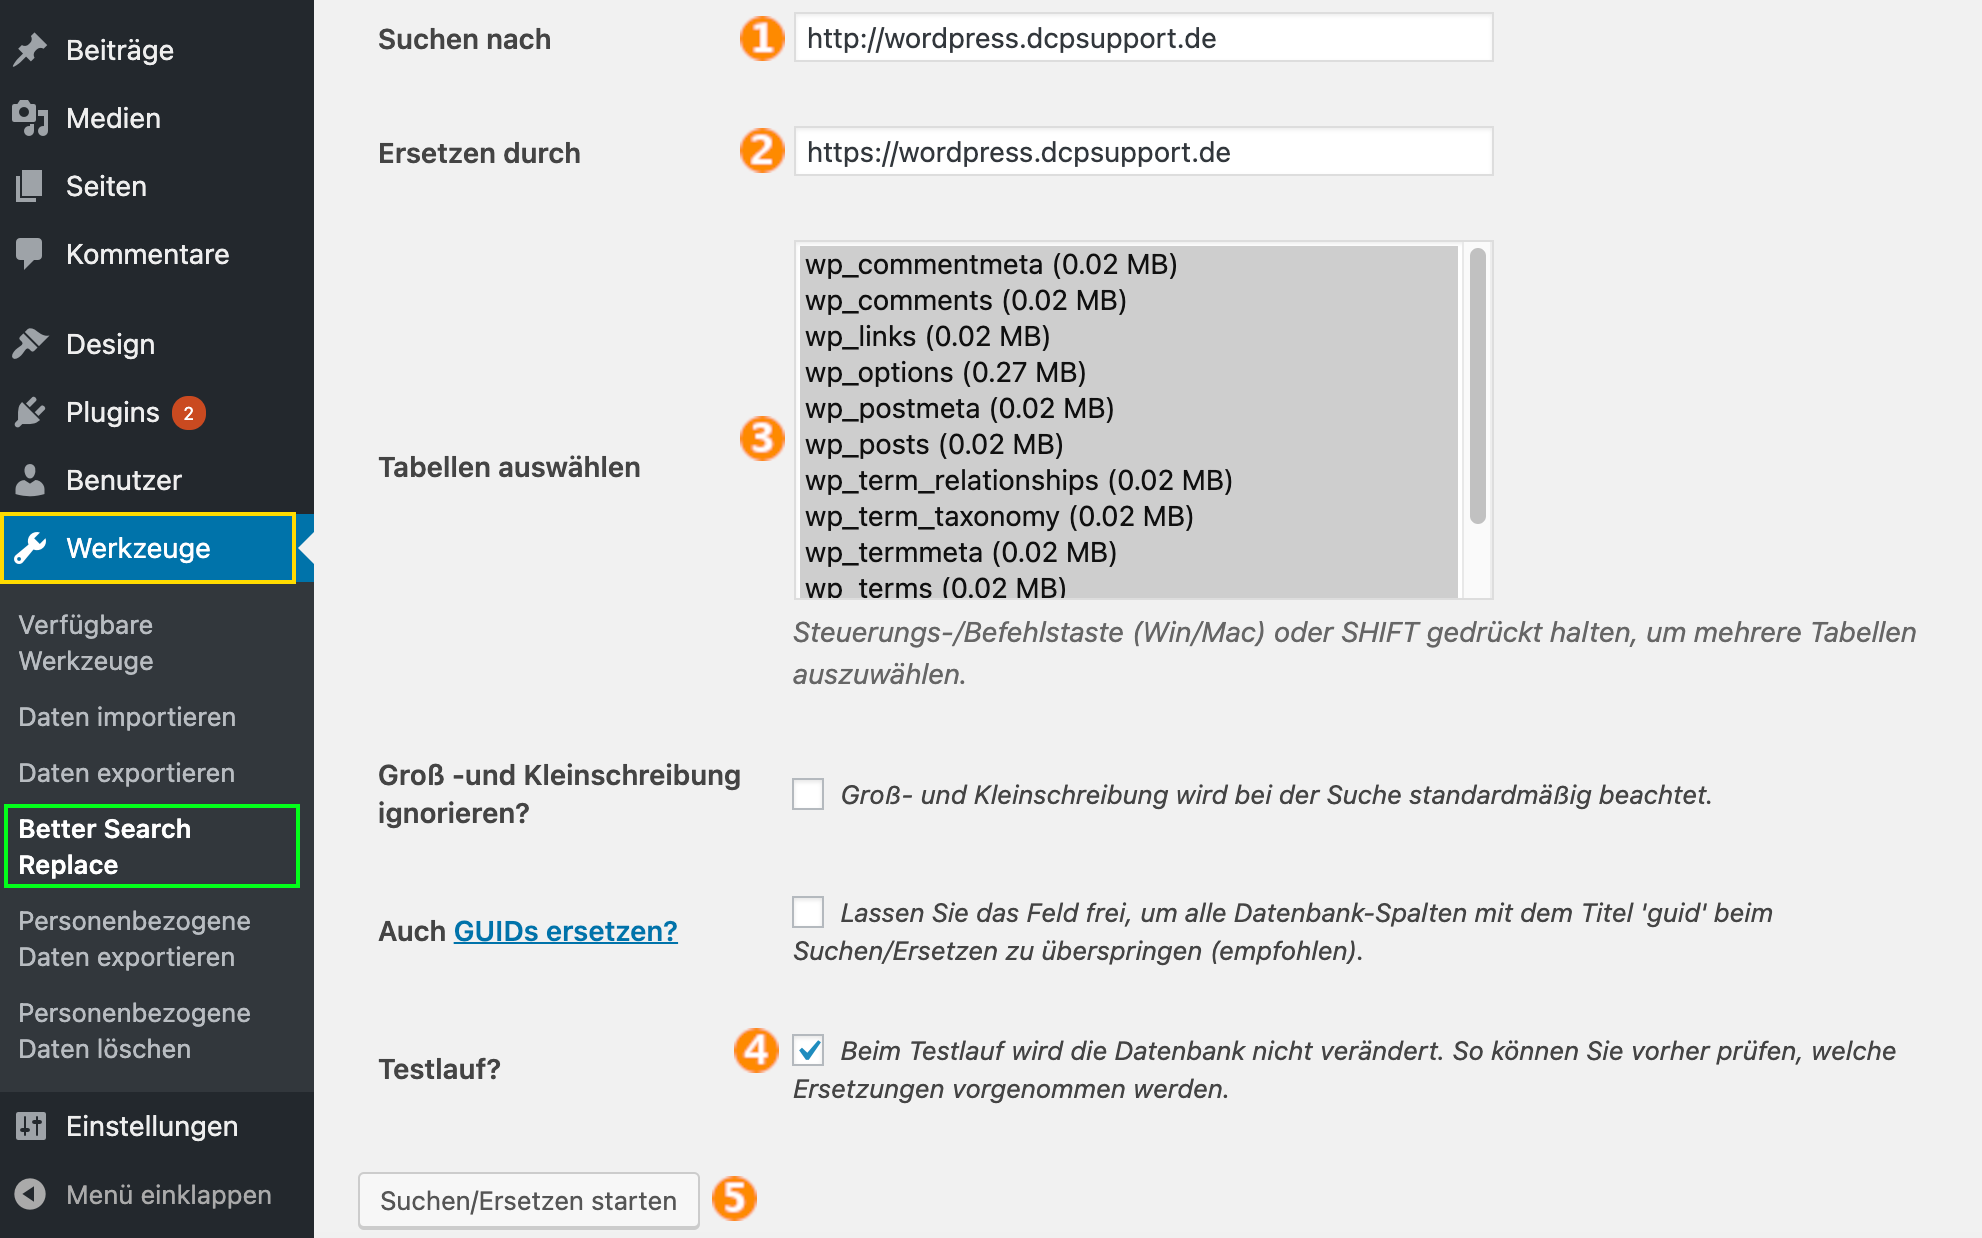Open the GUIDs ersetzen? link
1982x1238 pixels.
click(x=566, y=931)
